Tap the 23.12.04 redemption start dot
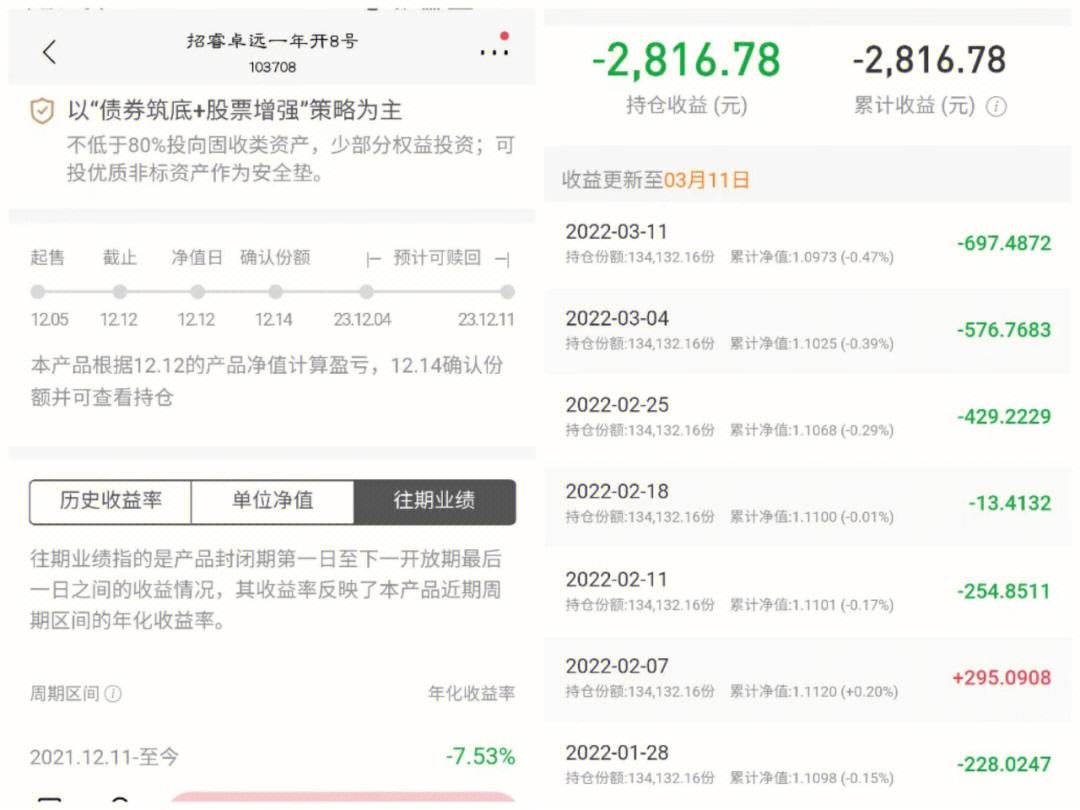Viewport: 1080px width, 810px height. click(366, 292)
